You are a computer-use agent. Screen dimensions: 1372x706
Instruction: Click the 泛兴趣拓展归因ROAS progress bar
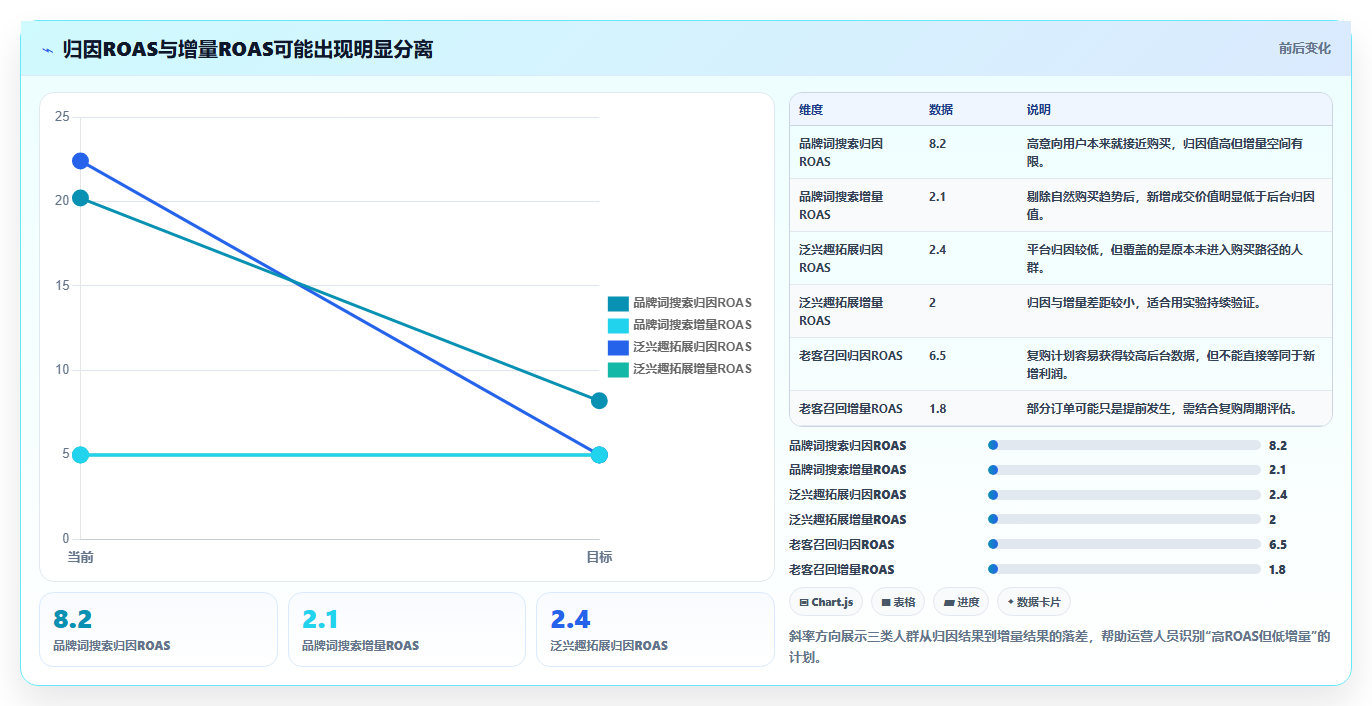[x=1124, y=495]
